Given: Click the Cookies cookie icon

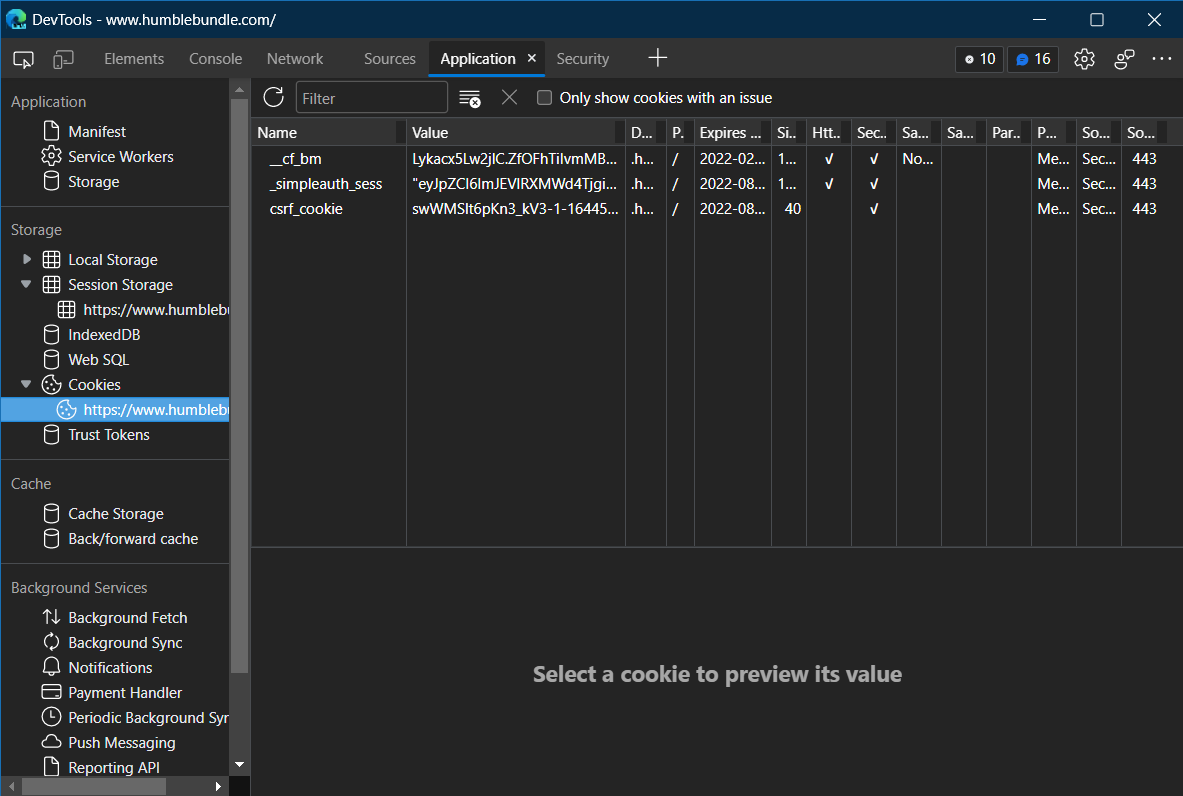Looking at the screenshot, I should pos(51,384).
